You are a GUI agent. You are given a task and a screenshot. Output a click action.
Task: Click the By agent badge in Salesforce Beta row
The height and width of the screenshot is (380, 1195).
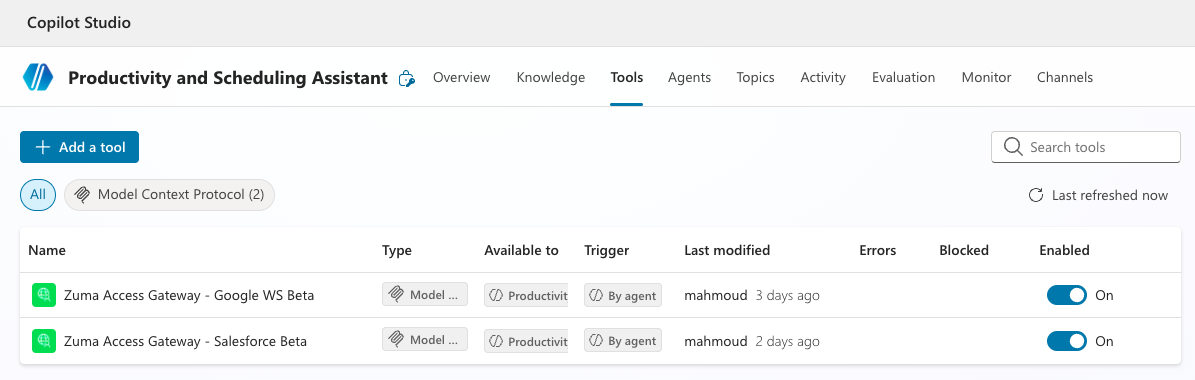pos(623,340)
